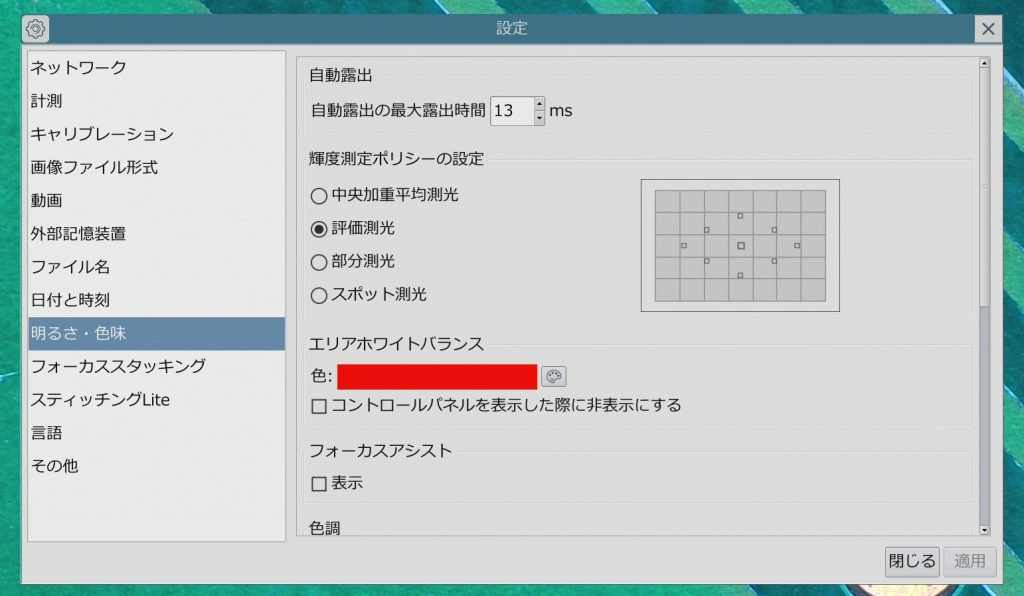The height and width of the screenshot is (596, 1024).
Task: Go to フォーカススタッキング settings
Action: pos(118,366)
